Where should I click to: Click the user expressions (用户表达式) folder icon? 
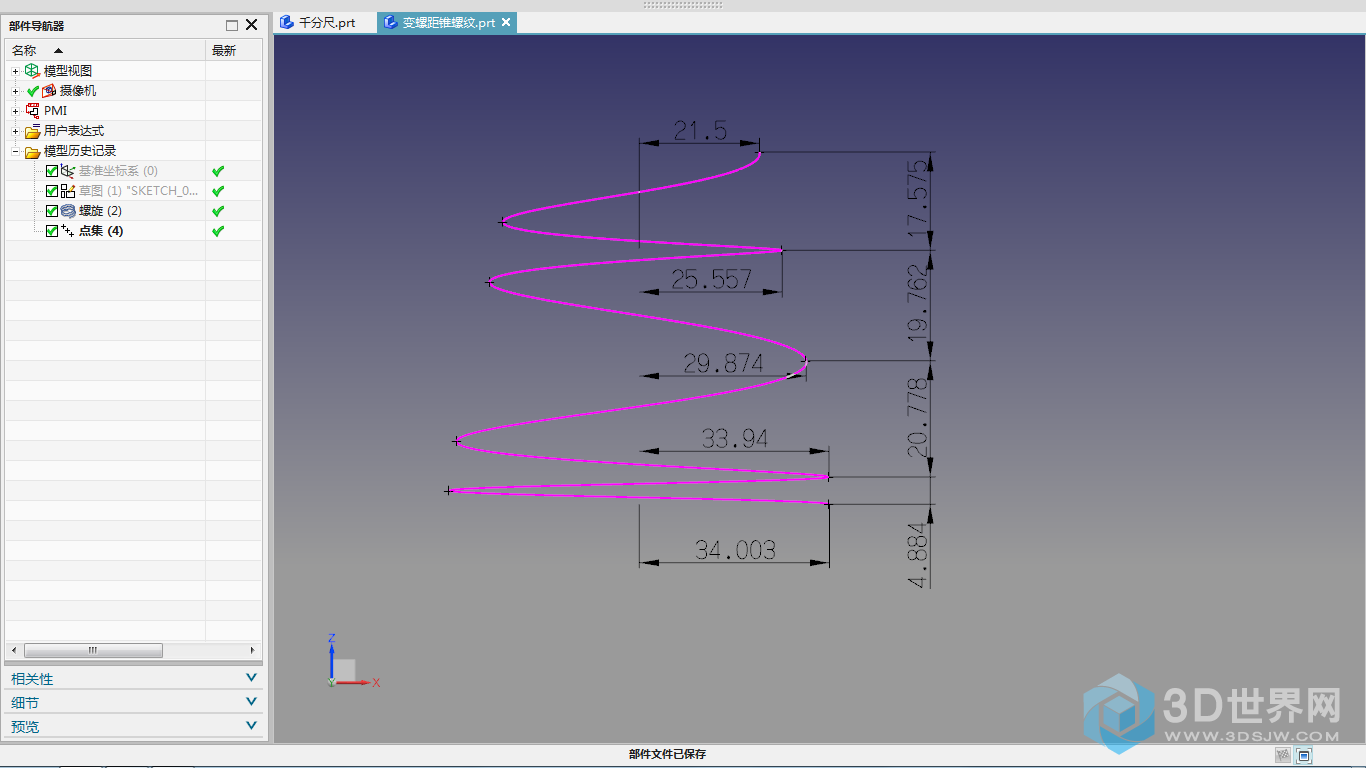pos(32,131)
